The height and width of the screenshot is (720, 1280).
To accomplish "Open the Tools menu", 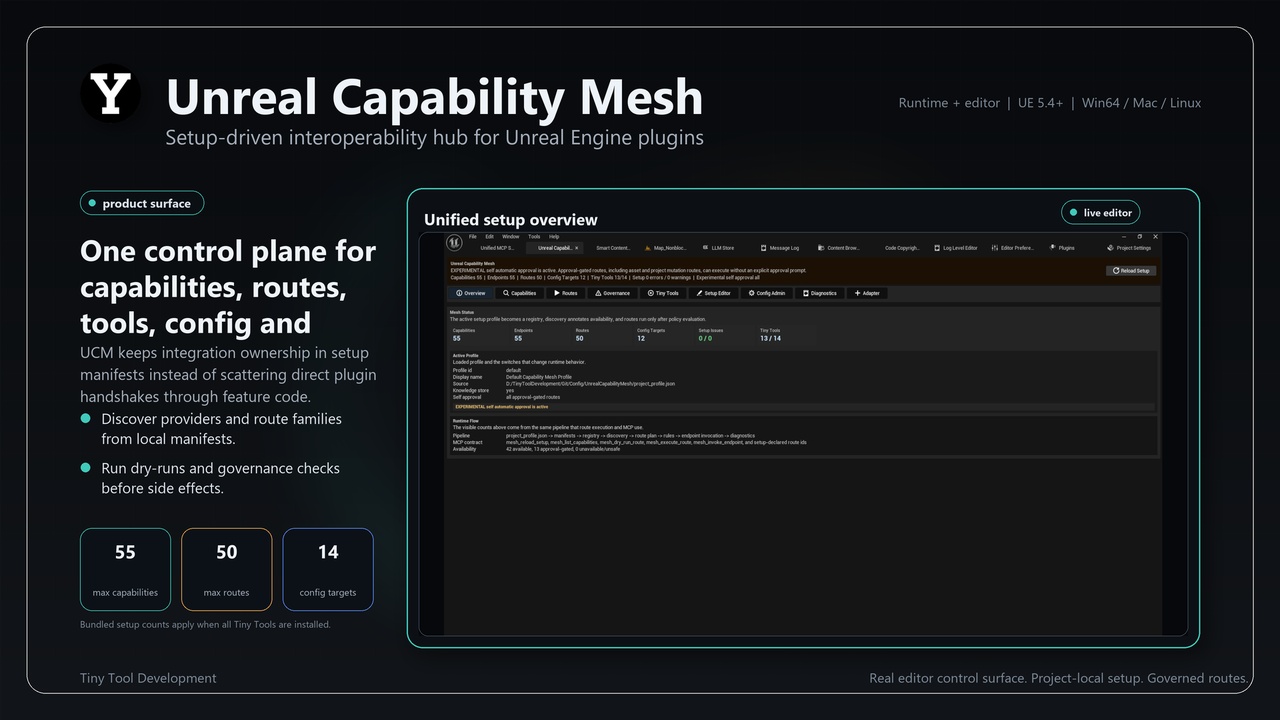I will (x=534, y=237).
